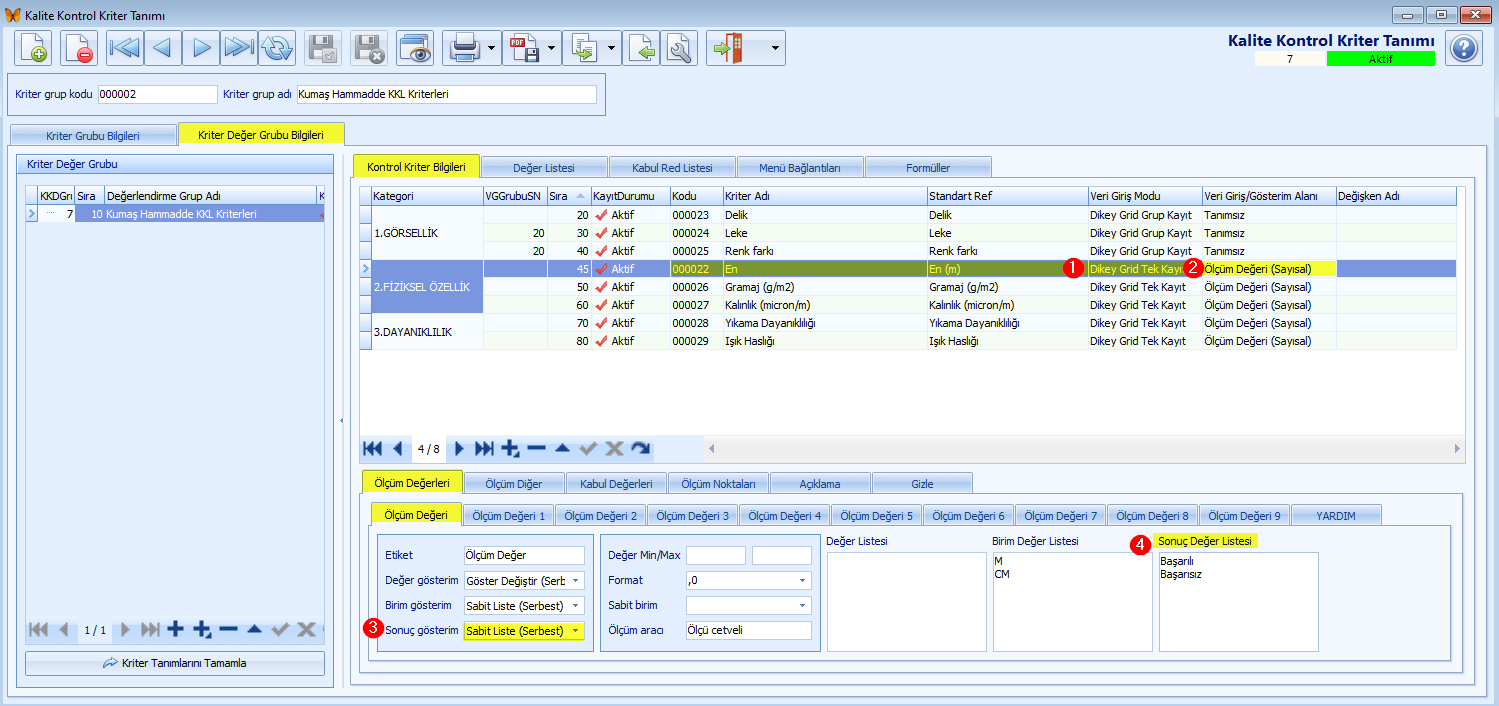
Task: Click the new record icon with green plus
Action: coord(33,48)
